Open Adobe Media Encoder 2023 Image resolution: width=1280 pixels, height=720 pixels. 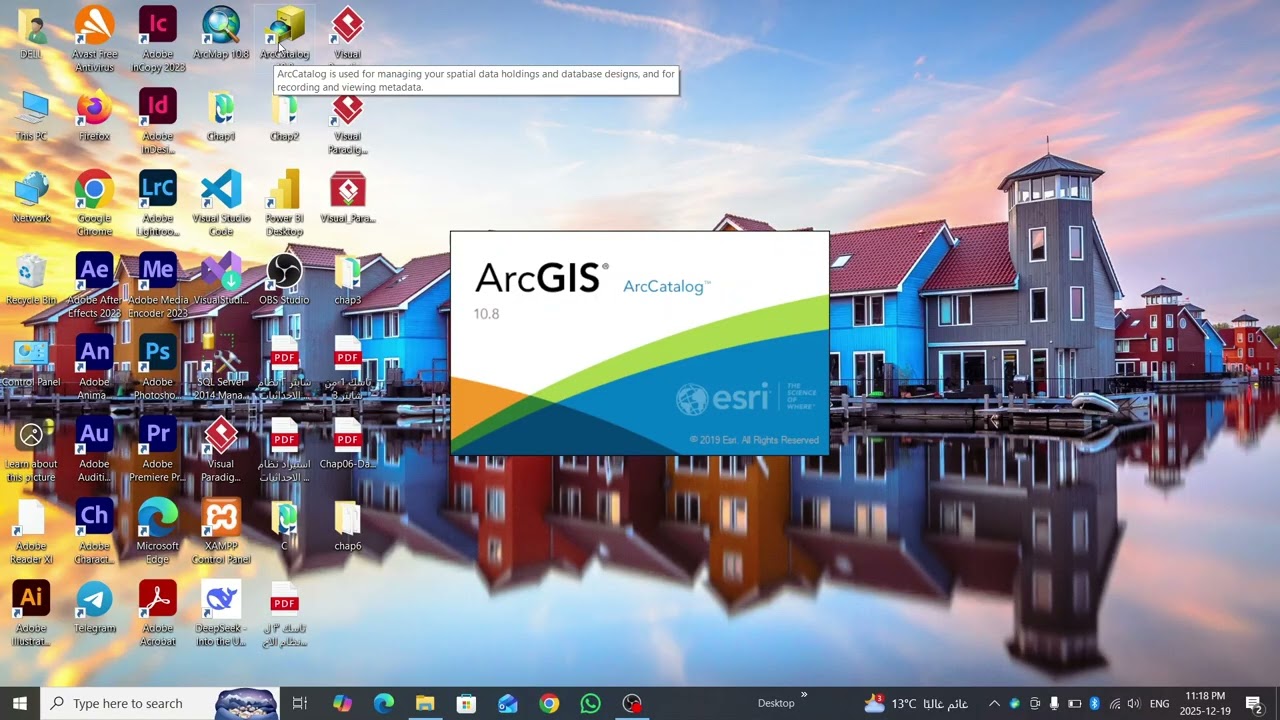[x=158, y=285]
